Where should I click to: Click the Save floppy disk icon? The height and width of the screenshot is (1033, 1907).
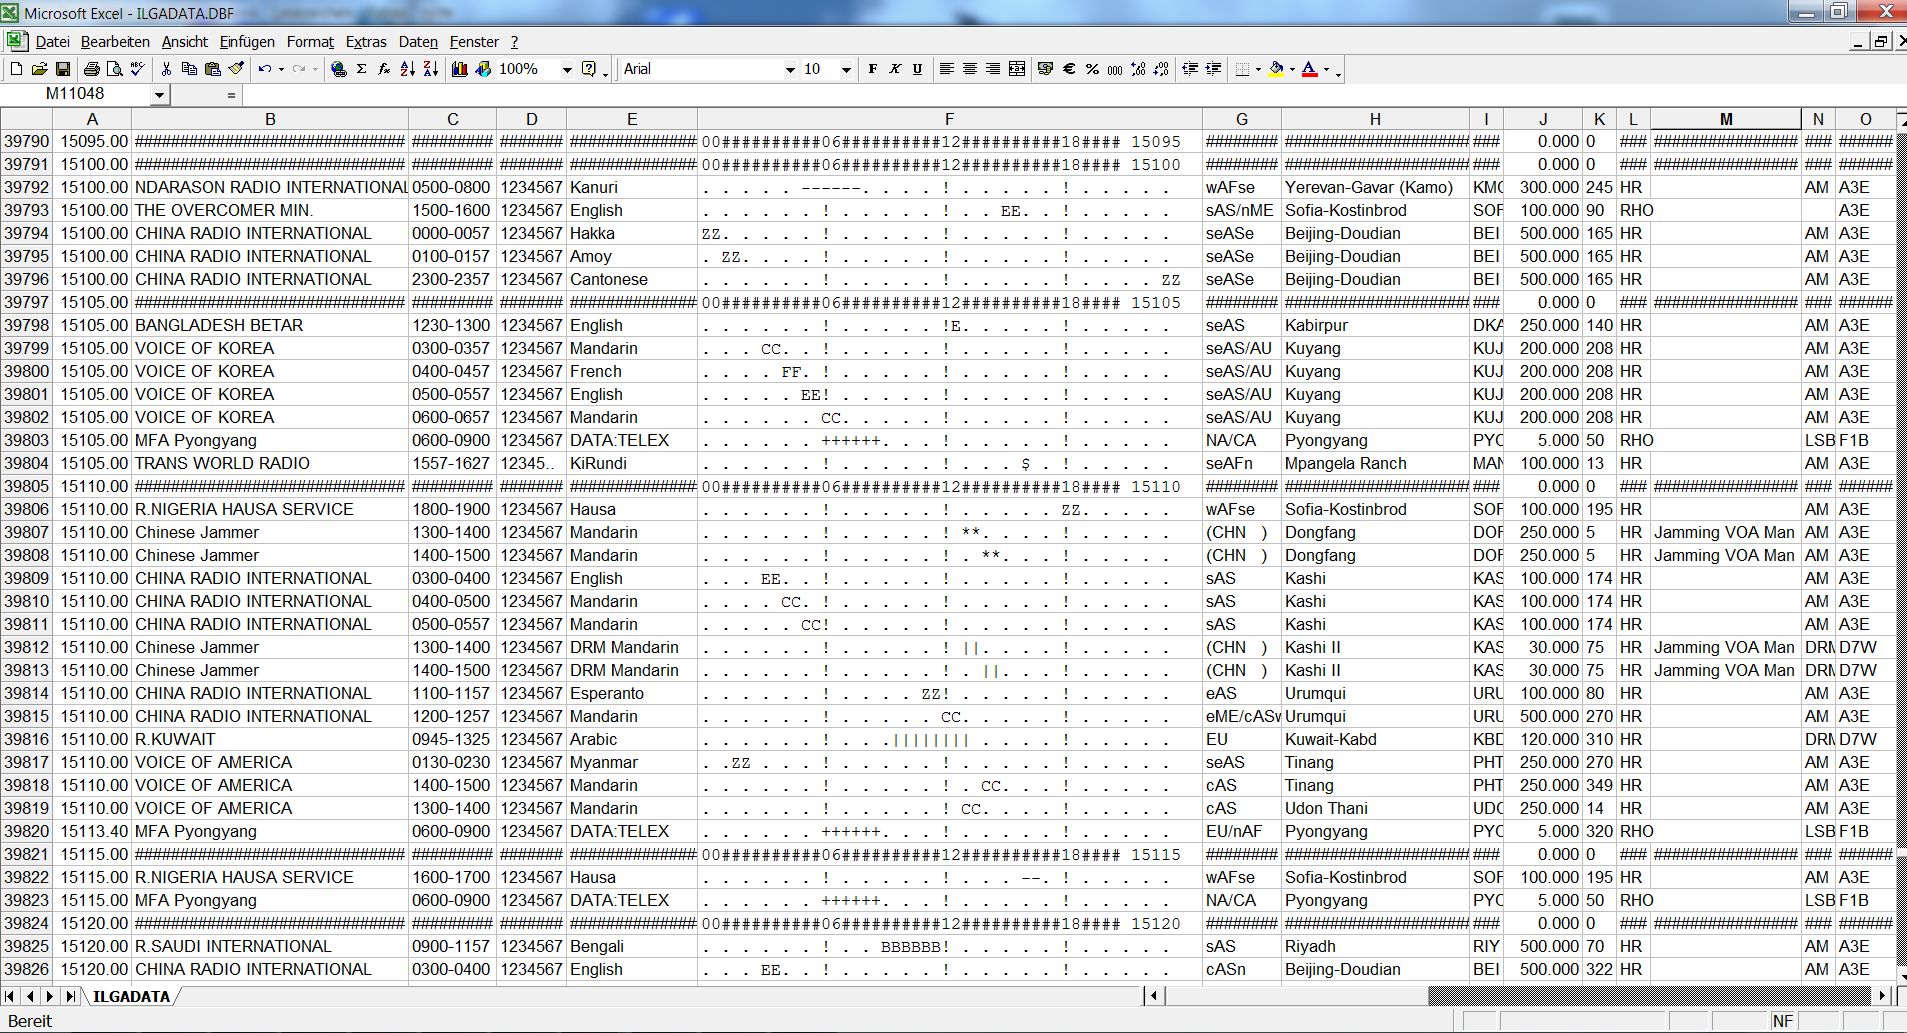tap(62, 69)
